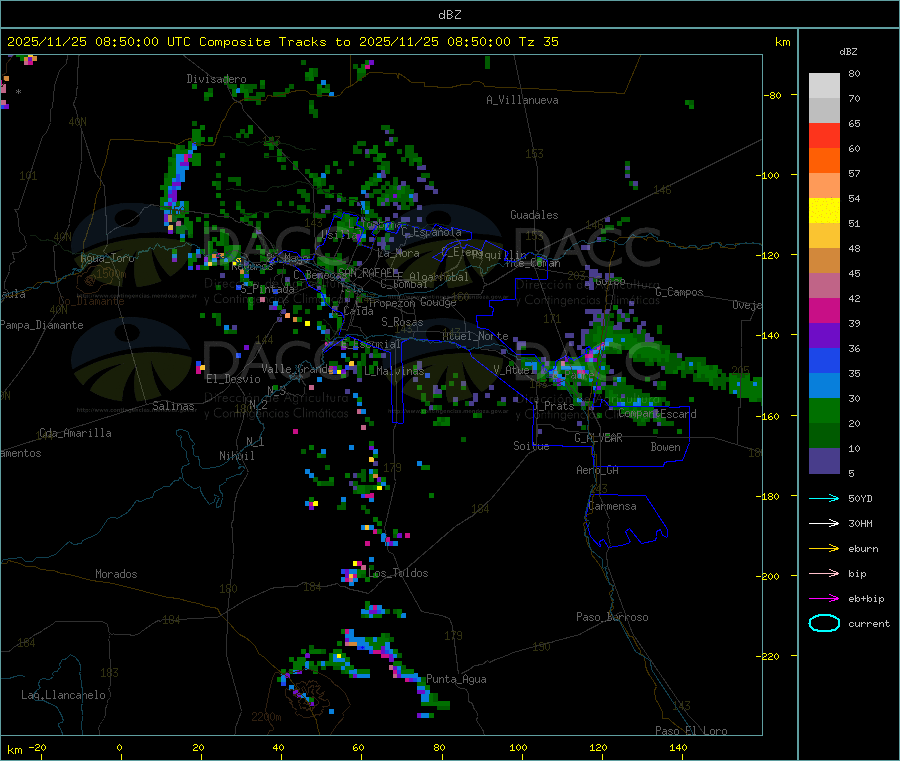Click the magenta eb+bip arrow in legend
This screenshot has width=900, height=761.
[x=824, y=599]
